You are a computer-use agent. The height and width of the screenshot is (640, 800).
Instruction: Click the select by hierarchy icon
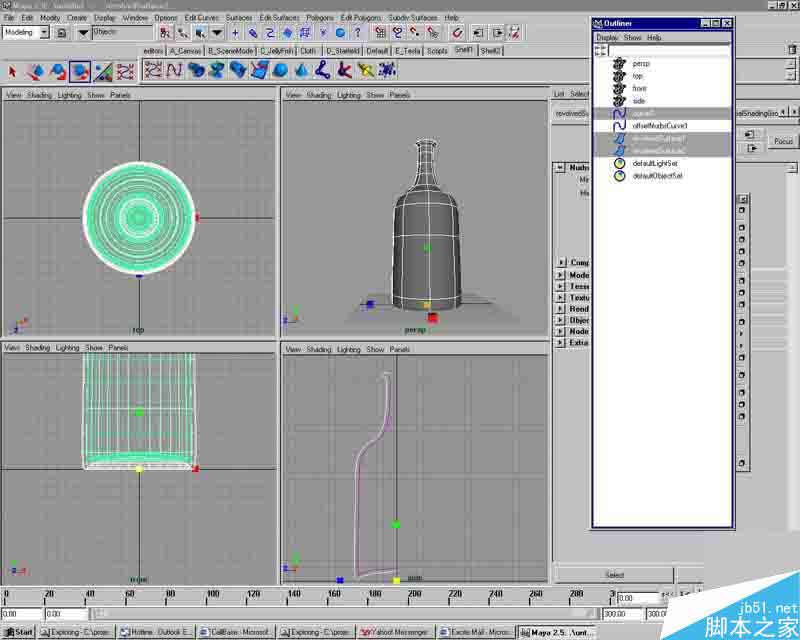click(165, 33)
